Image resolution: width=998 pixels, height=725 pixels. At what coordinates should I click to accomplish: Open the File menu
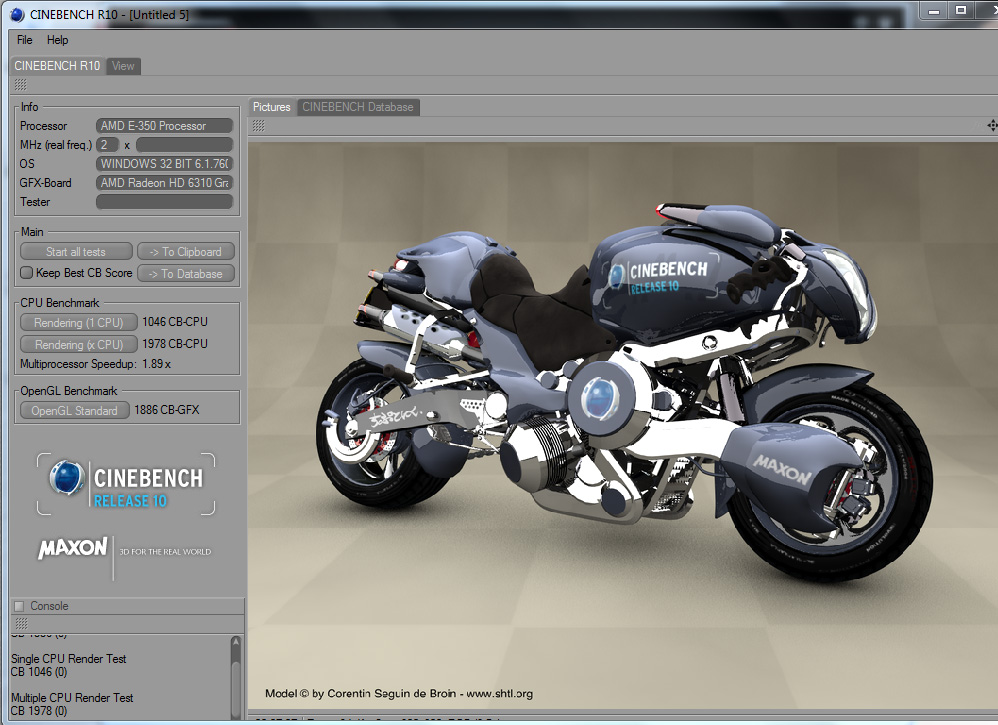(x=25, y=39)
